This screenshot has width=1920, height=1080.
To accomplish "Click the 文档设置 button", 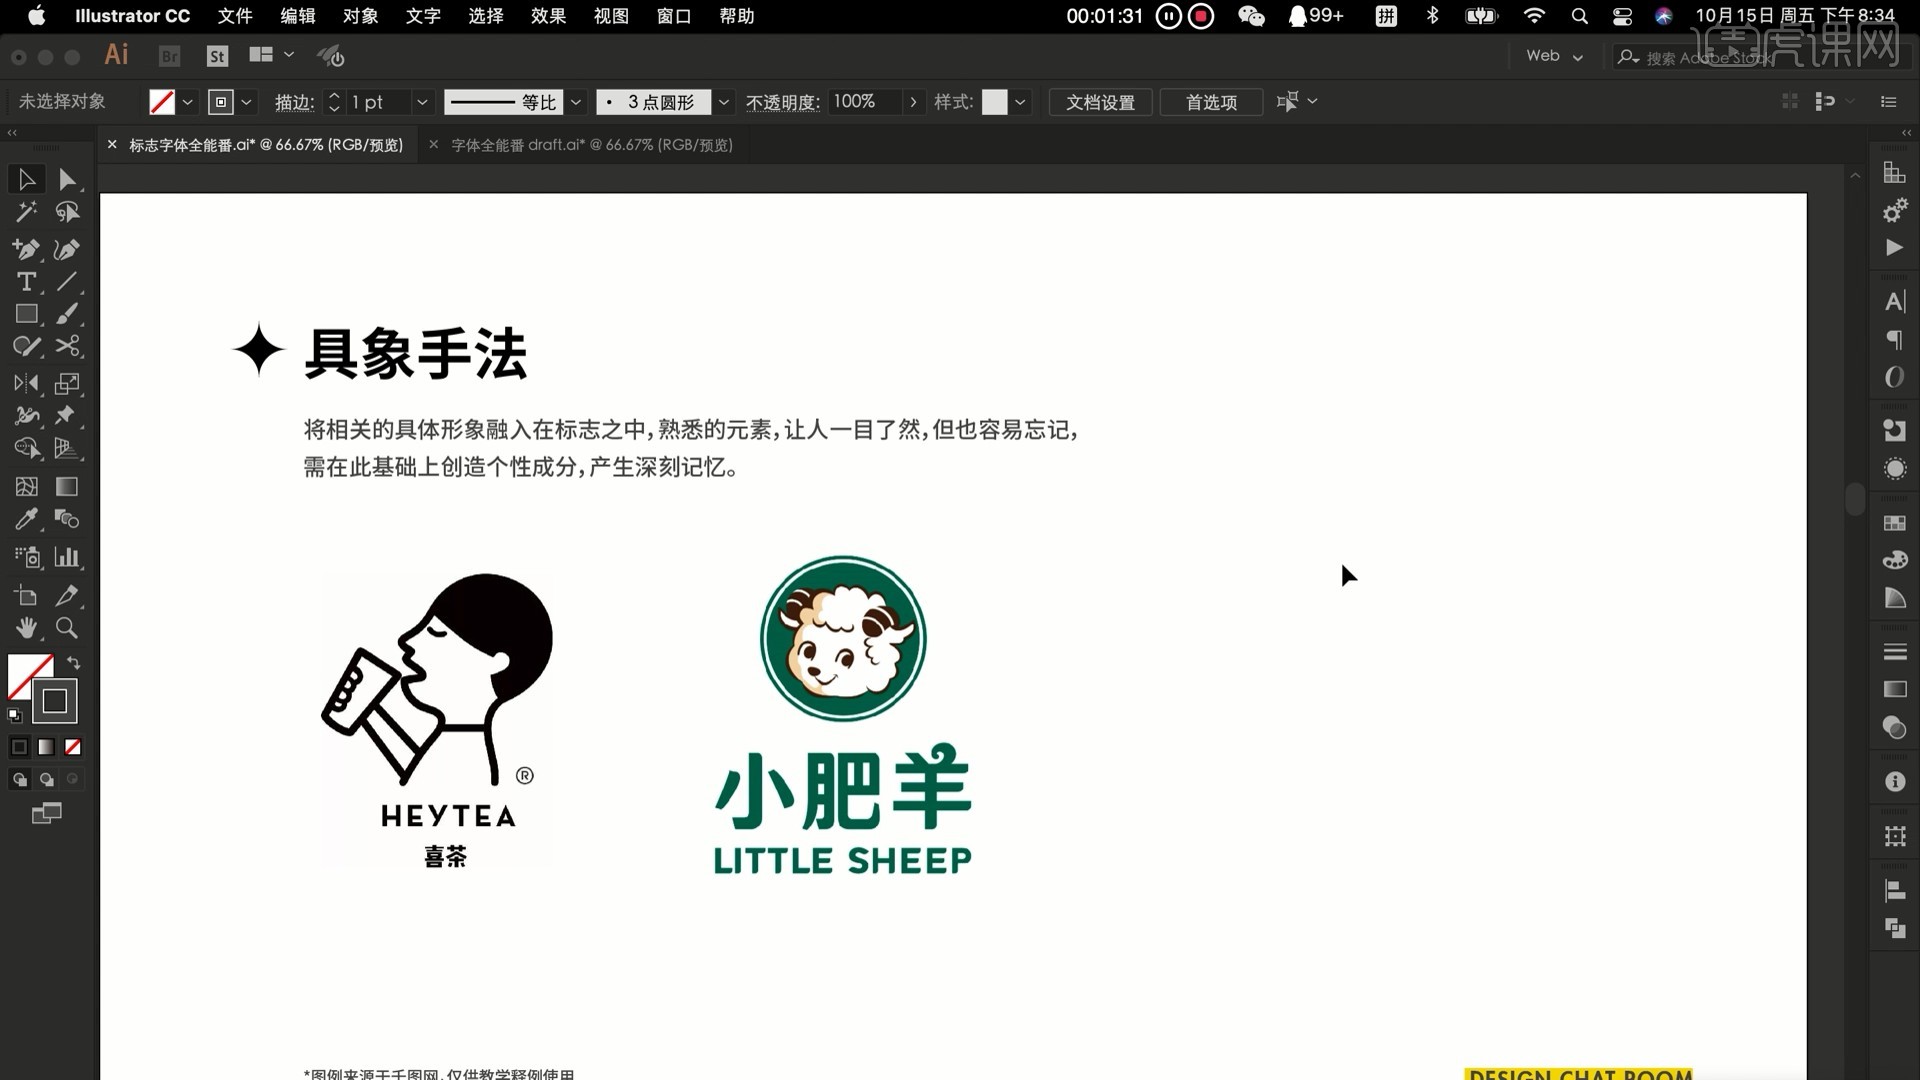I will tap(1100, 102).
